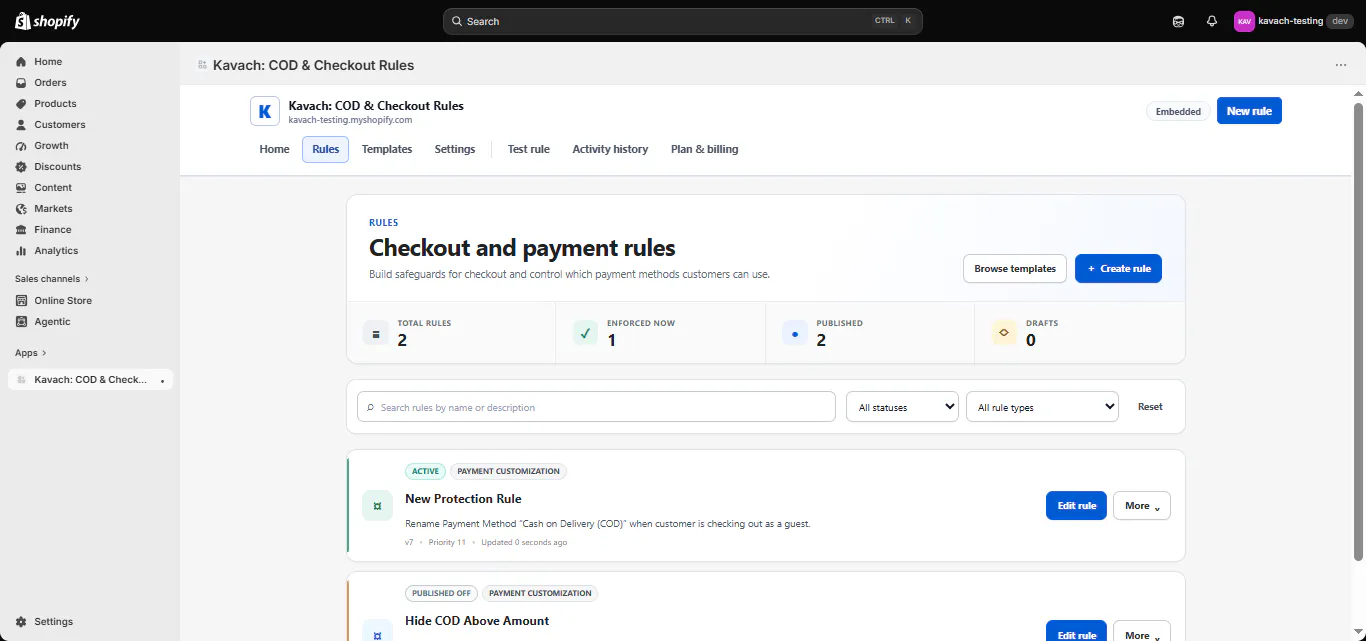This screenshot has height=641, width=1366.
Task: Click the Embedded badge
Action: click(x=1178, y=111)
